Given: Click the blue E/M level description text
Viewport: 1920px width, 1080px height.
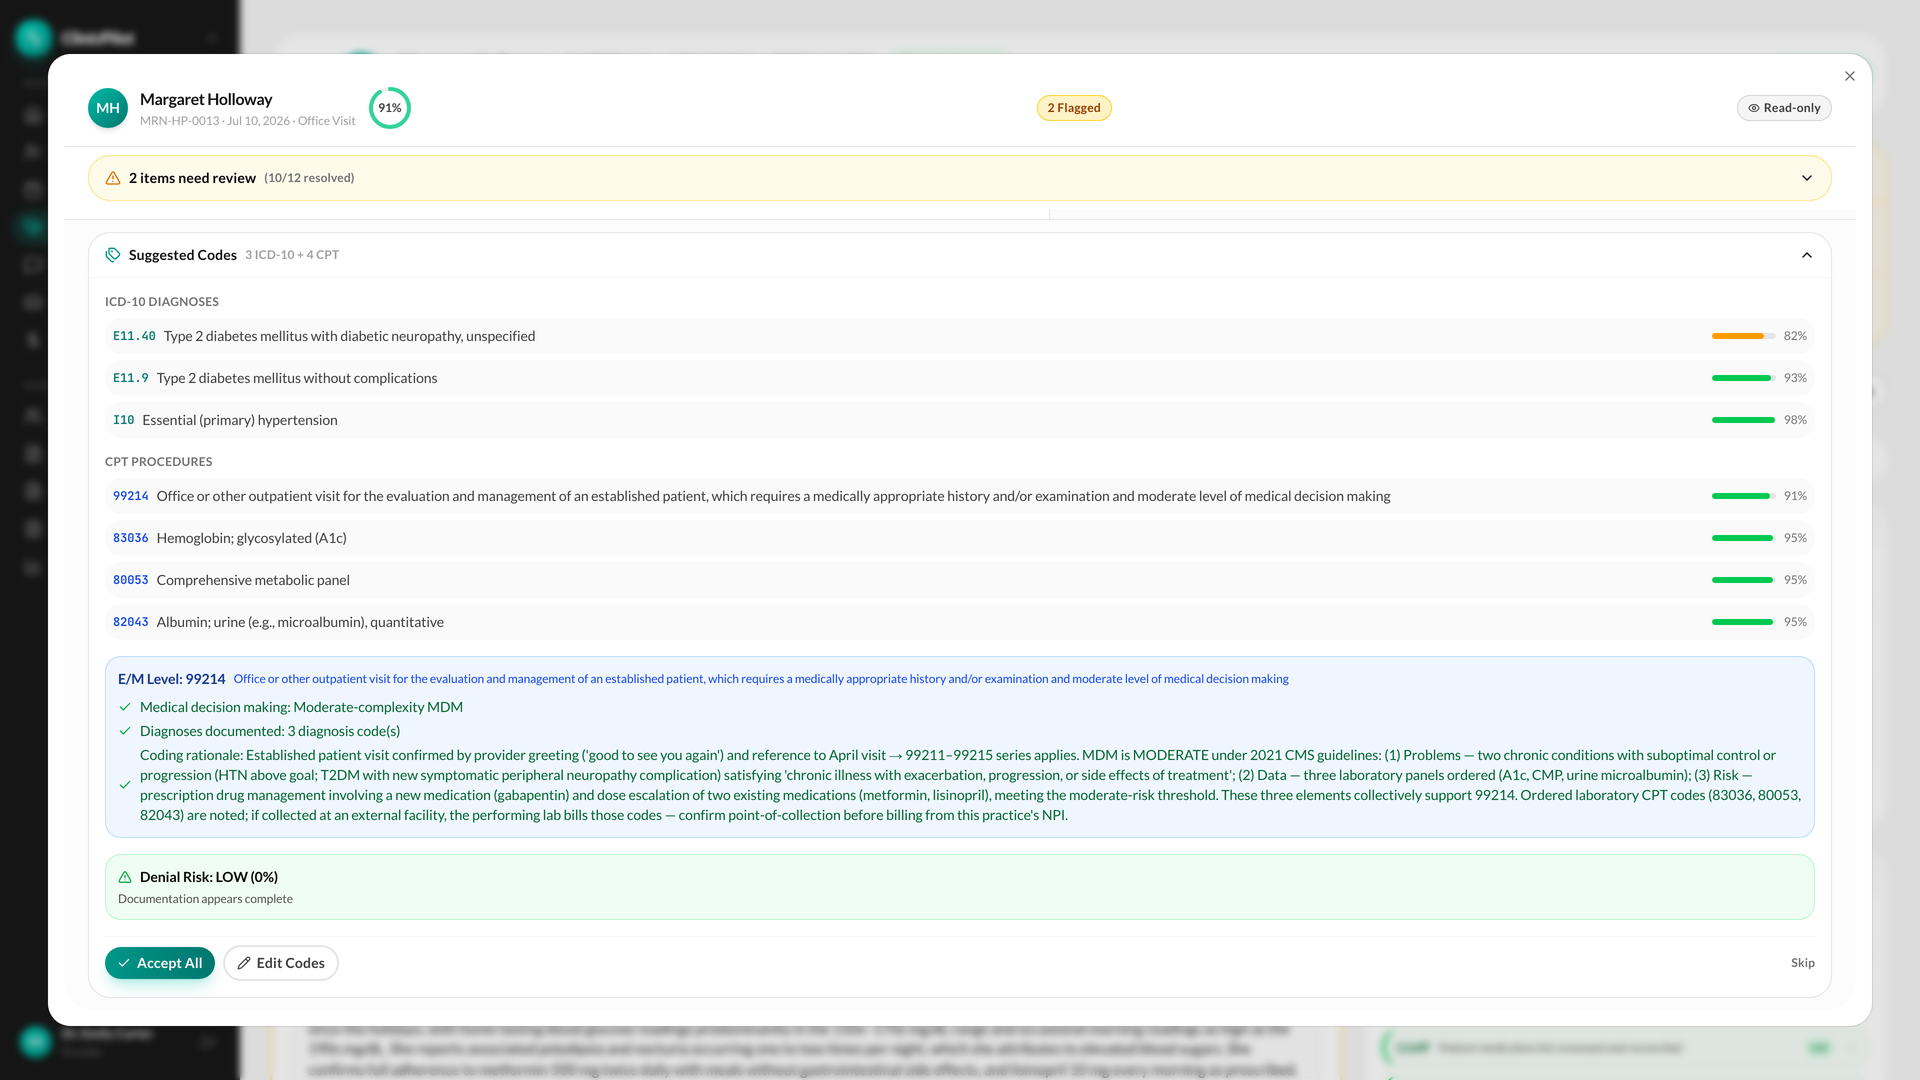Looking at the screenshot, I should click(x=761, y=679).
